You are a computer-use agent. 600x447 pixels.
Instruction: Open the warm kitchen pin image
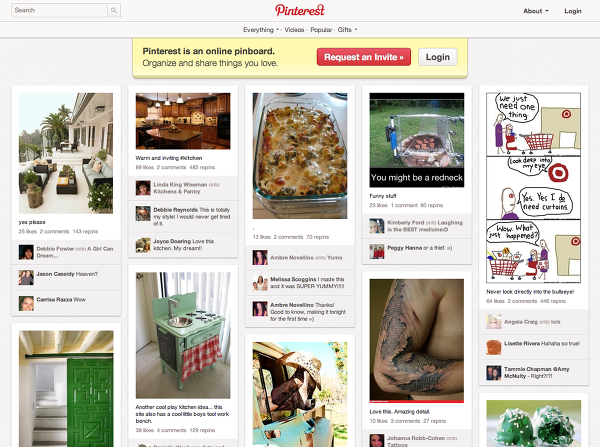(183, 121)
